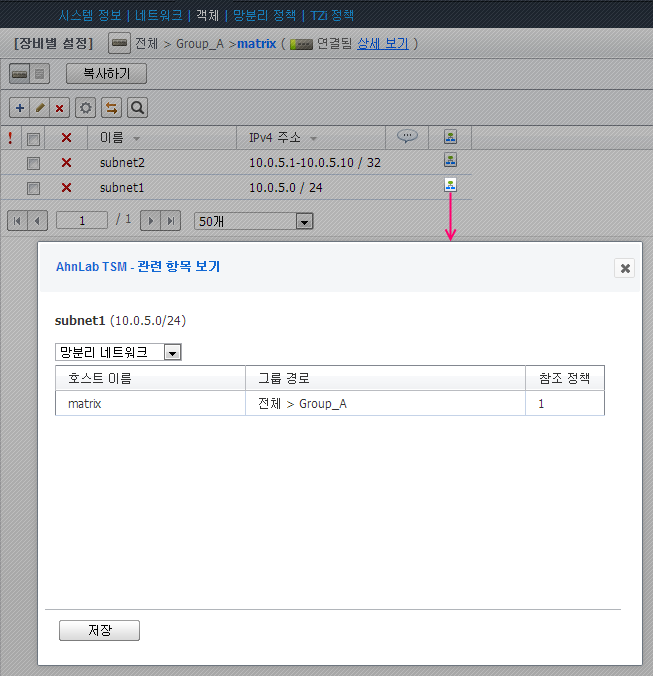The height and width of the screenshot is (676, 653).
Task: Click the page number input field
Action: [x=82, y=220]
